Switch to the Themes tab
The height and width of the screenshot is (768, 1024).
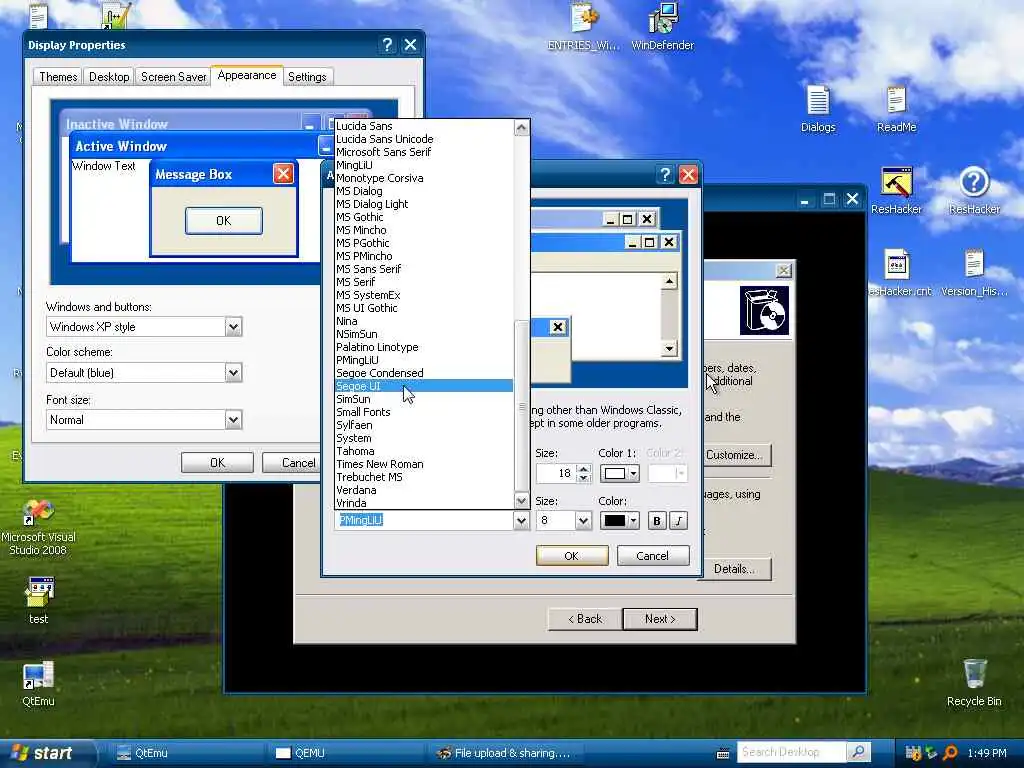tap(58, 77)
